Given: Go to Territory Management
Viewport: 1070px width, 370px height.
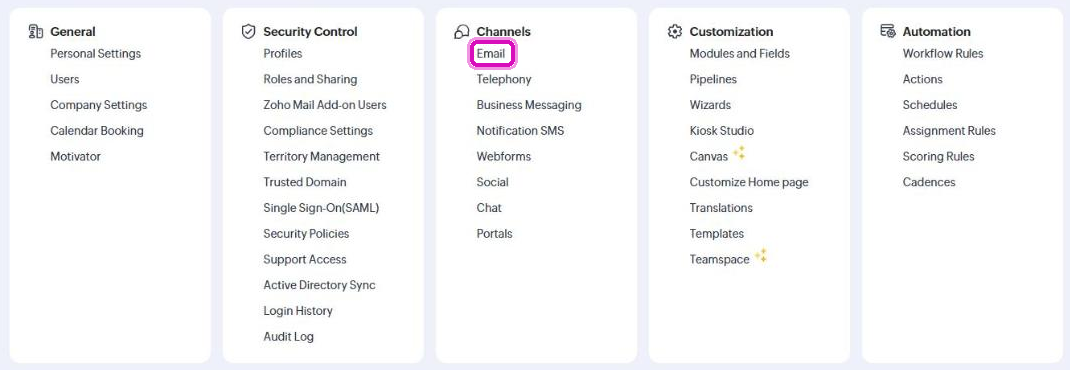Looking at the screenshot, I should pyautogui.click(x=321, y=156).
